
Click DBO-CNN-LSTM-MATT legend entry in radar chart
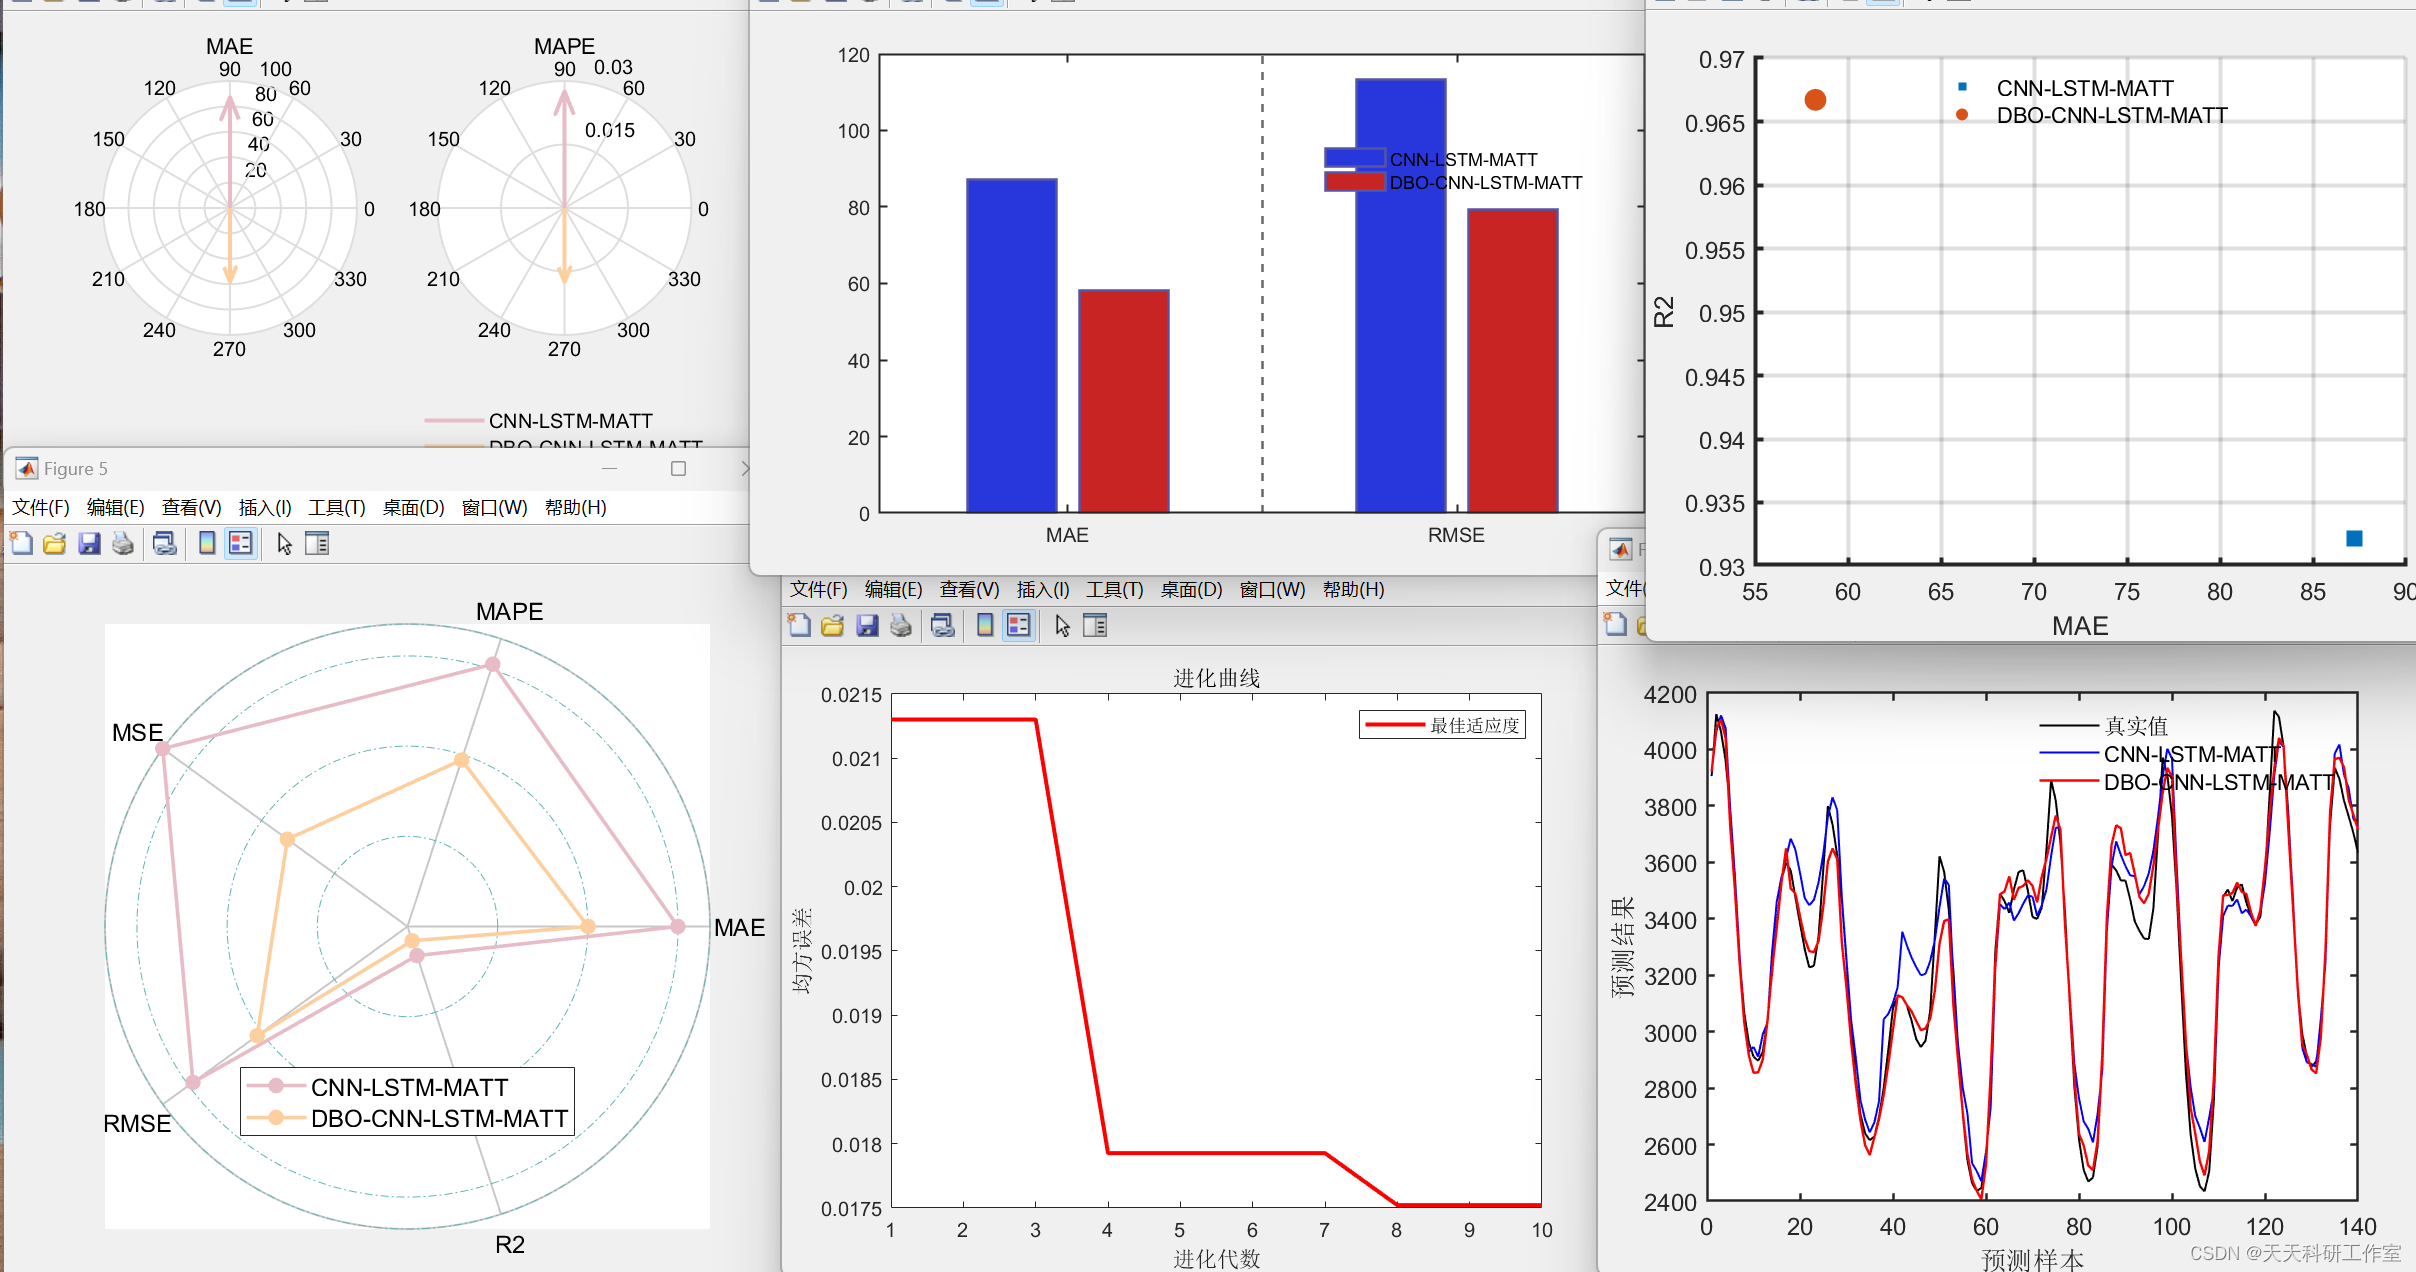coord(408,1118)
